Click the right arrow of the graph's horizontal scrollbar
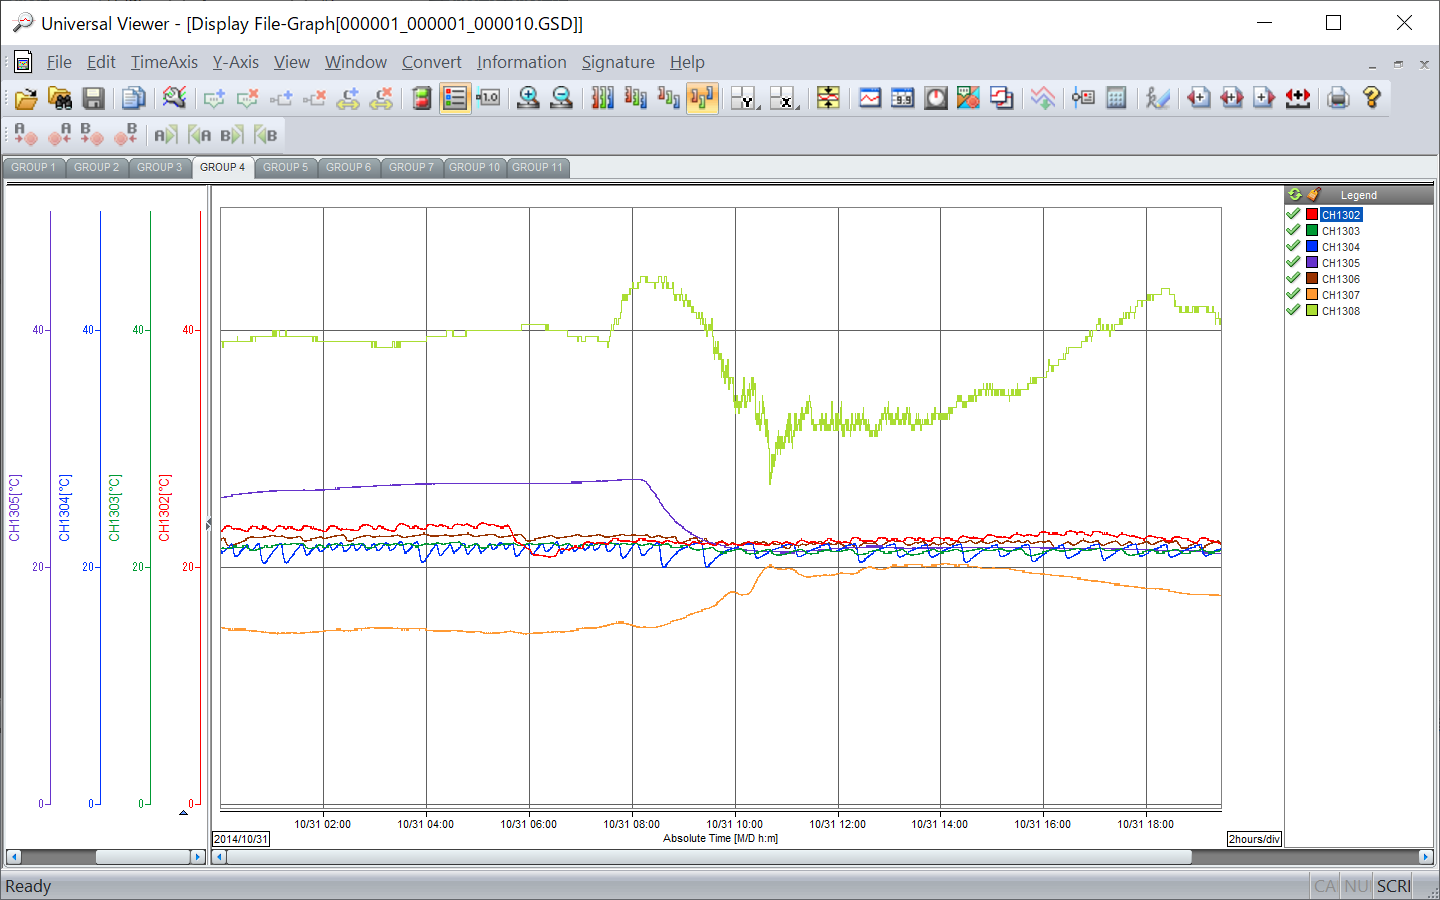1440x900 pixels. click(1426, 857)
